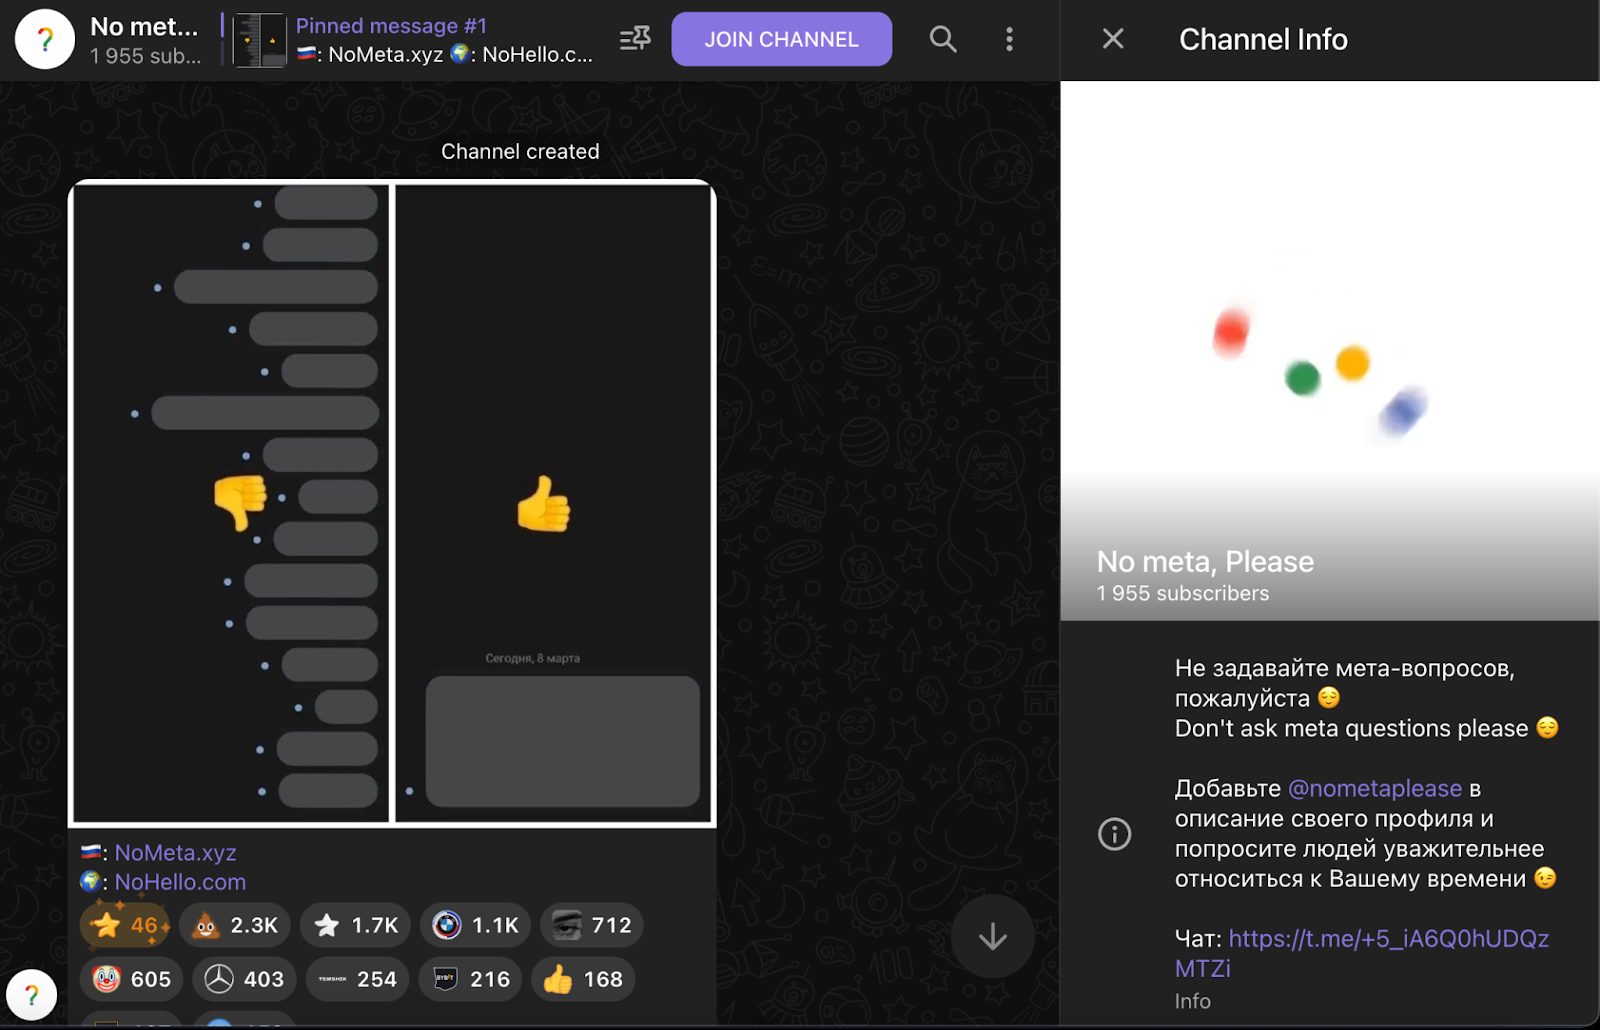1600x1030 pixels.
Task: Open the three-dot more options menu
Action: [1009, 39]
